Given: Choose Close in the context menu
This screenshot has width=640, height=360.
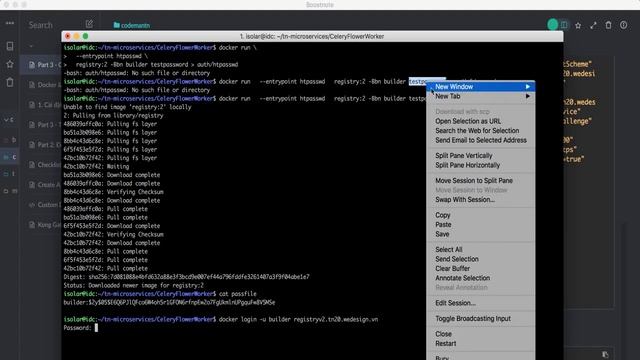Looking at the screenshot, I should pos(443,334).
